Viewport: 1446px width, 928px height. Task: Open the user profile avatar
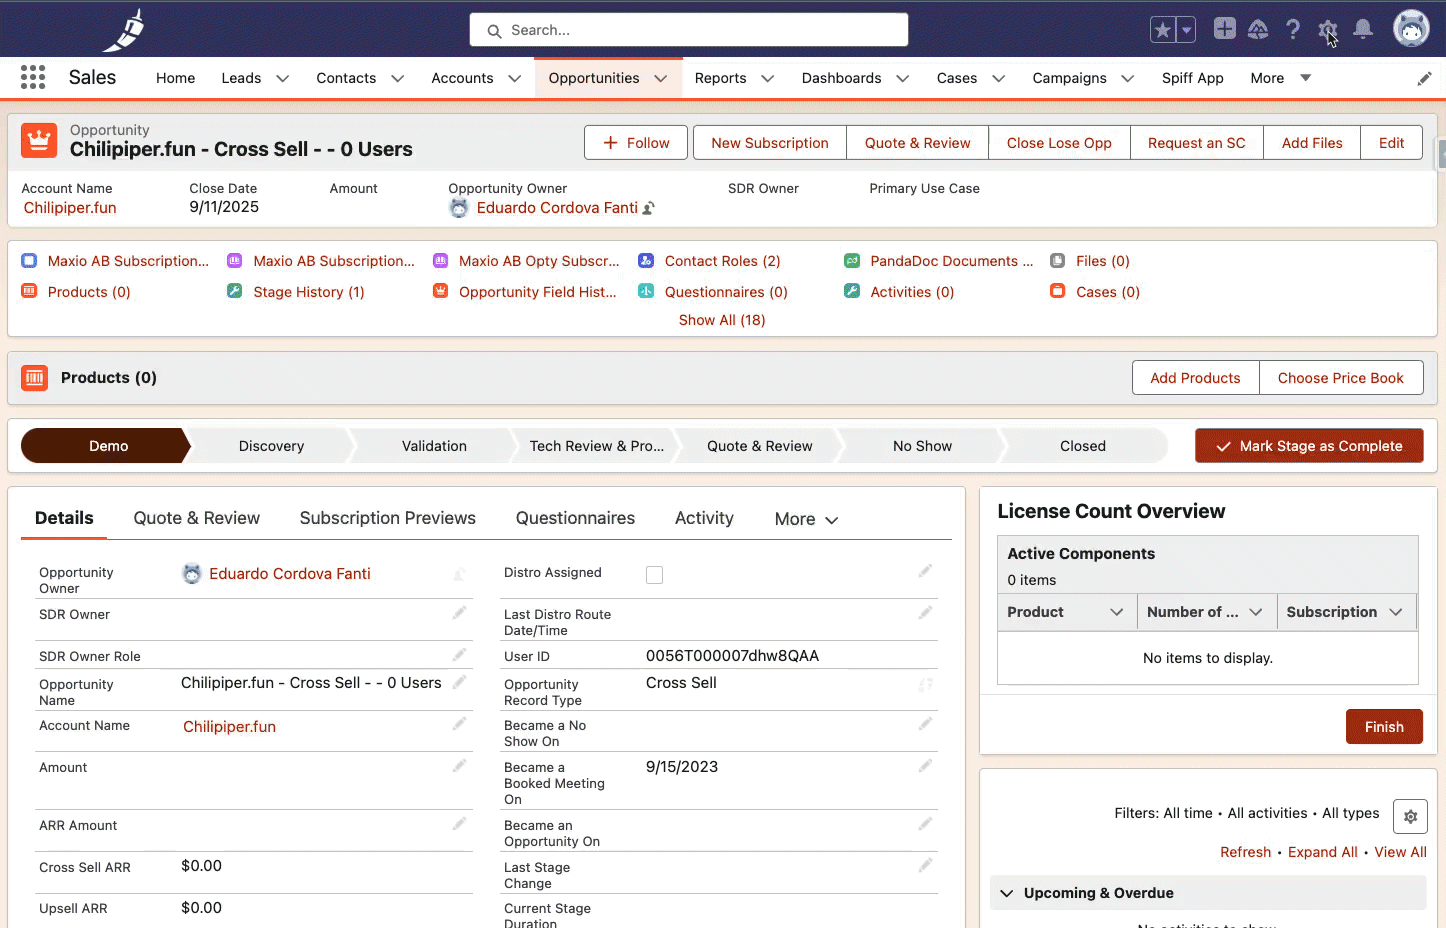(1411, 29)
